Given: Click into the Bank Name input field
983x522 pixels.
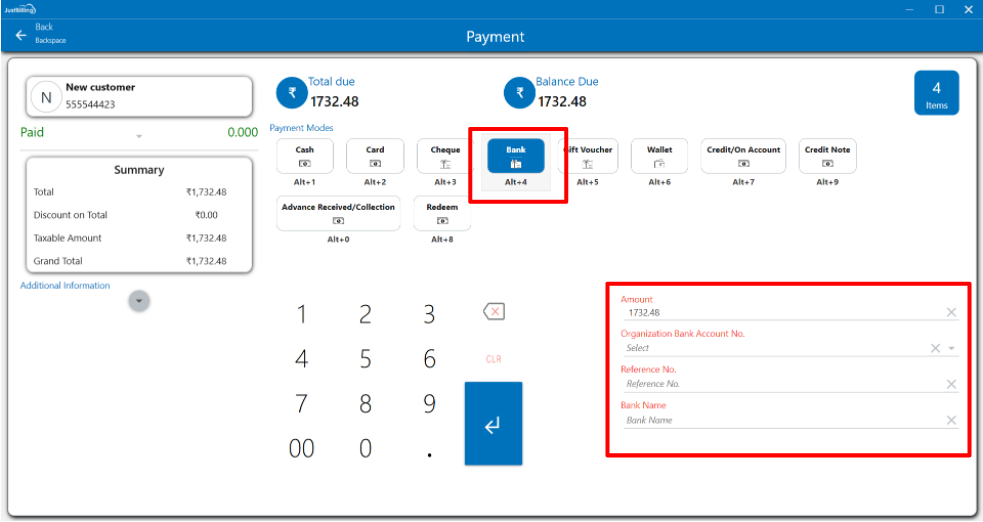Looking at the screenshot, I should tap(780, 421).
